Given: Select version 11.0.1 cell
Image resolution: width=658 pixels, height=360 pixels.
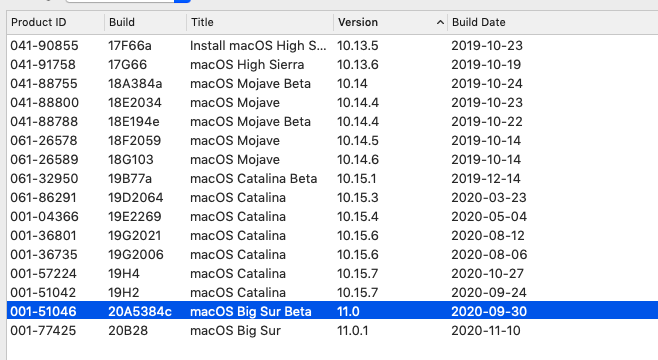Looking at the screenshot, I should [352, 331].
